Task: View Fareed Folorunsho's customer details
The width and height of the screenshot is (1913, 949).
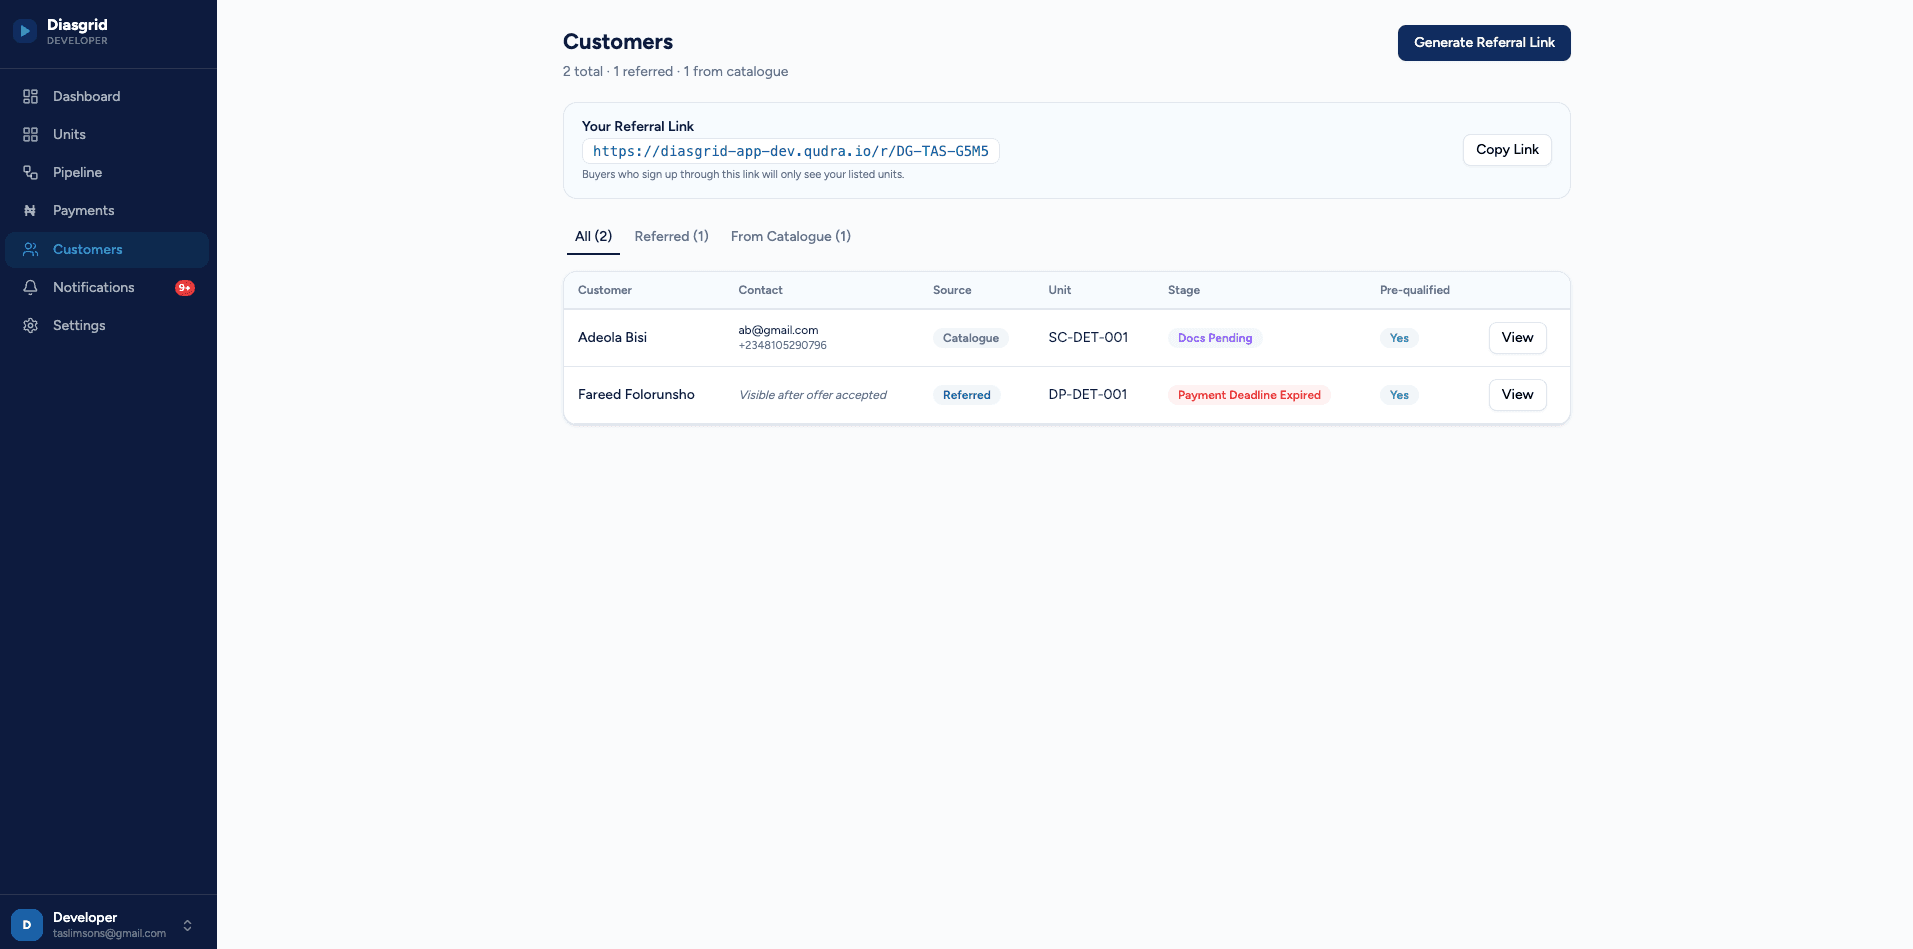Action: click(1517, 395)
